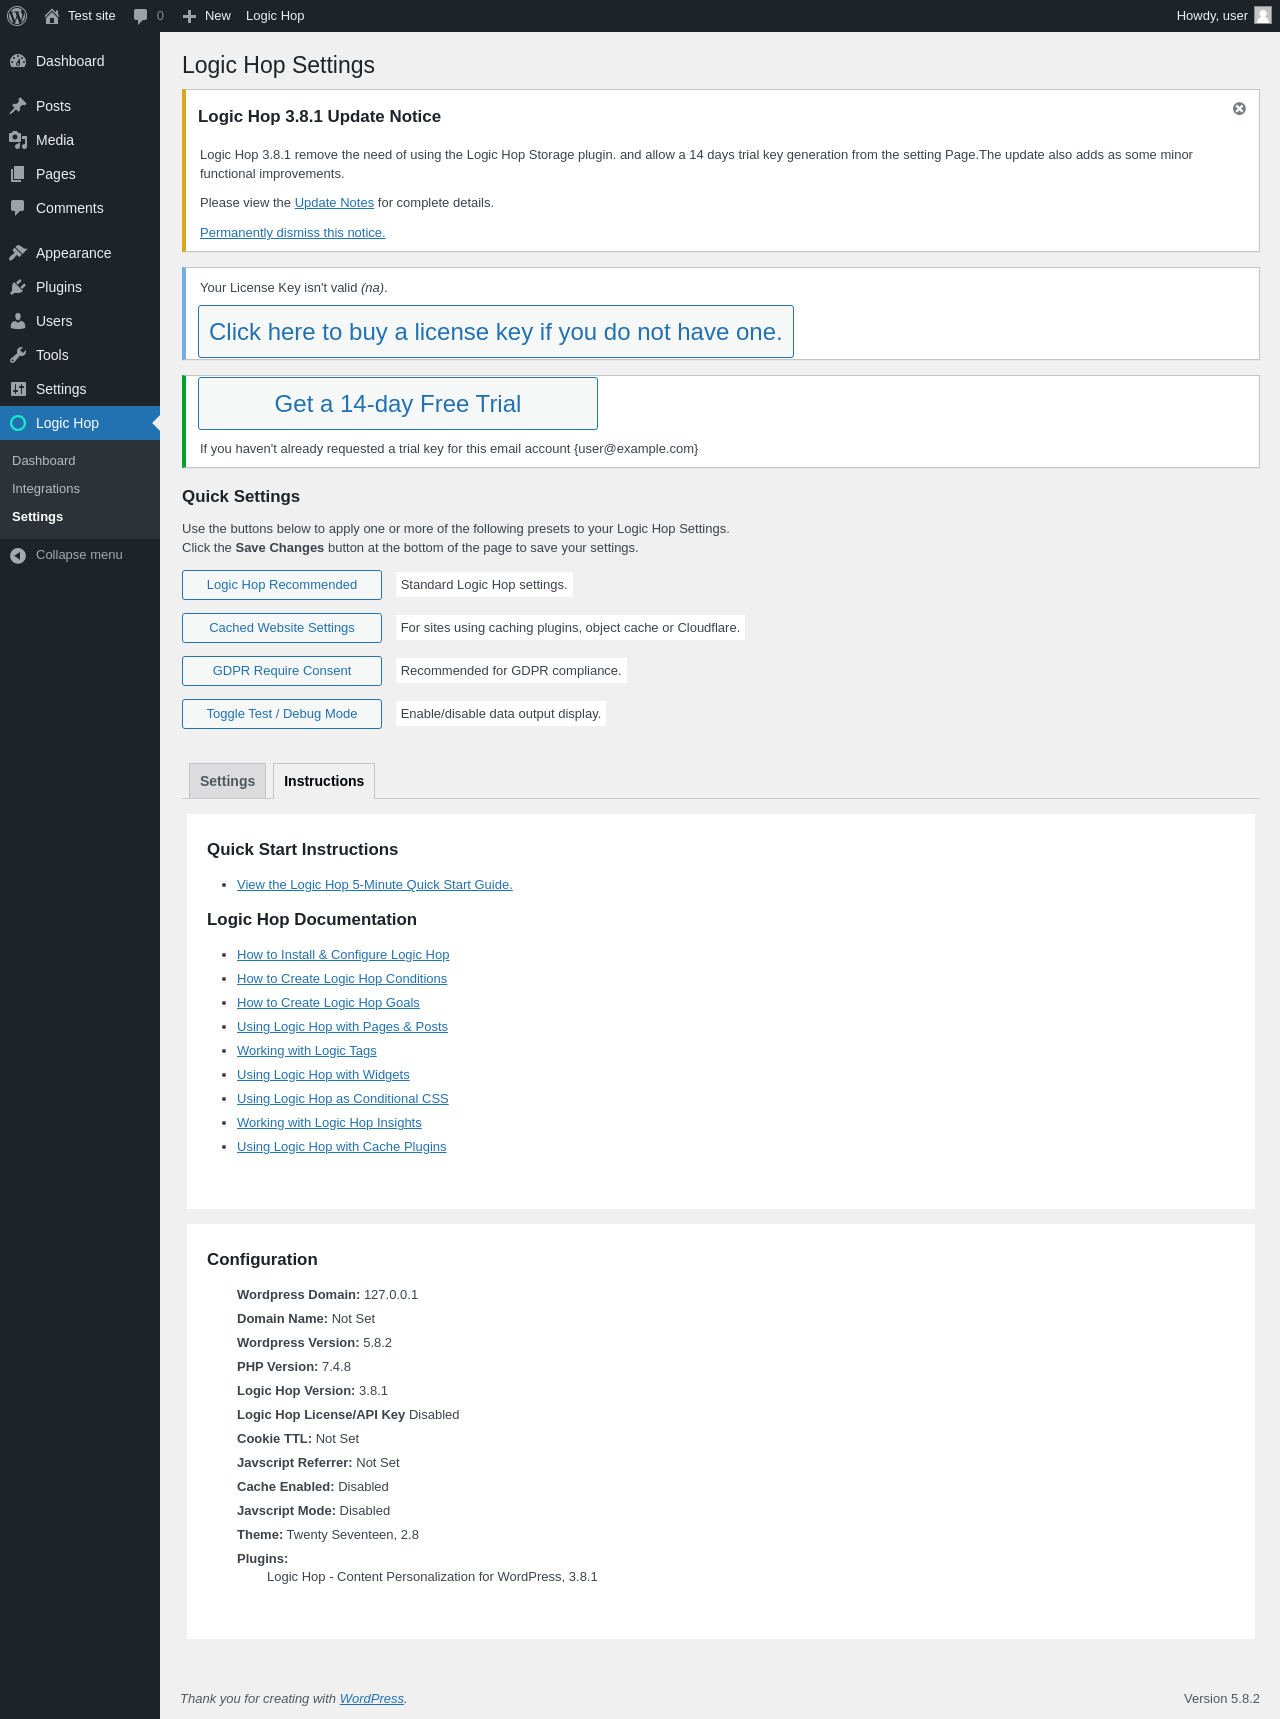Open Logic Hop in the top admin bar
Screen dimensions: 1280x1719
coord(275,16)
